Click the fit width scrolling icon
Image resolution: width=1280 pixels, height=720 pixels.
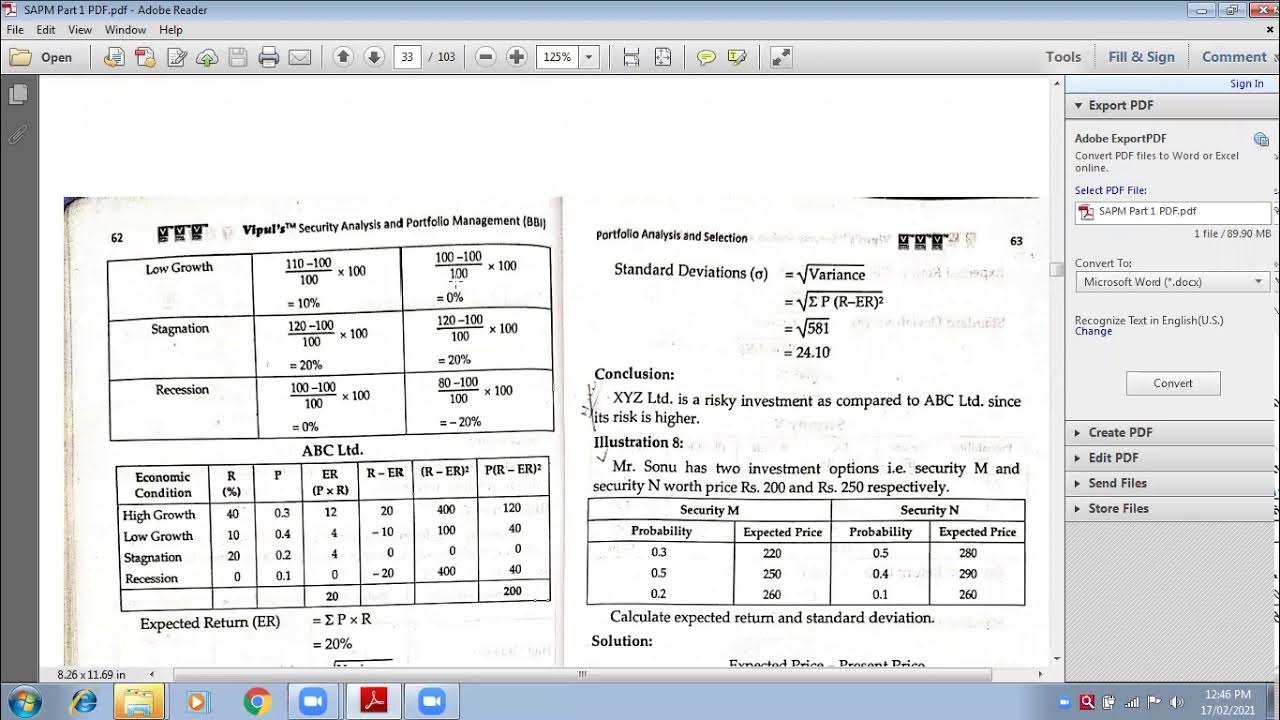coord(631,57)
